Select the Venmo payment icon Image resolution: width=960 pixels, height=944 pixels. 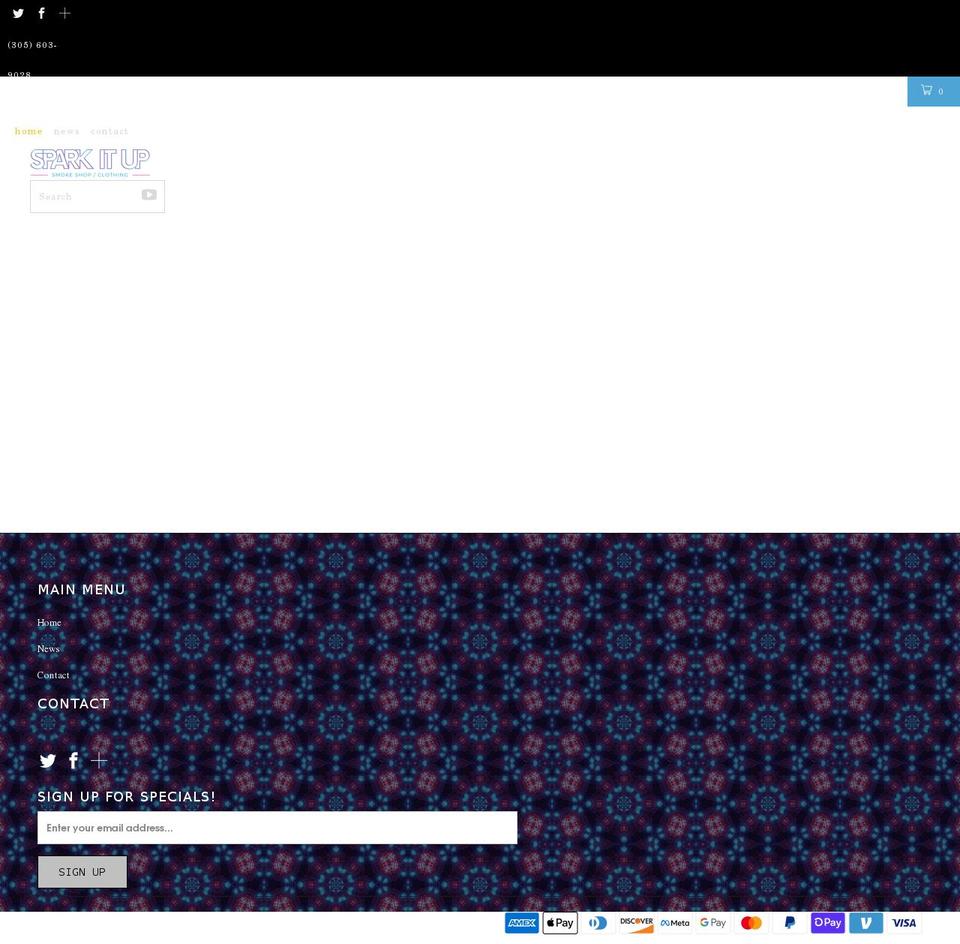[865, 922]
